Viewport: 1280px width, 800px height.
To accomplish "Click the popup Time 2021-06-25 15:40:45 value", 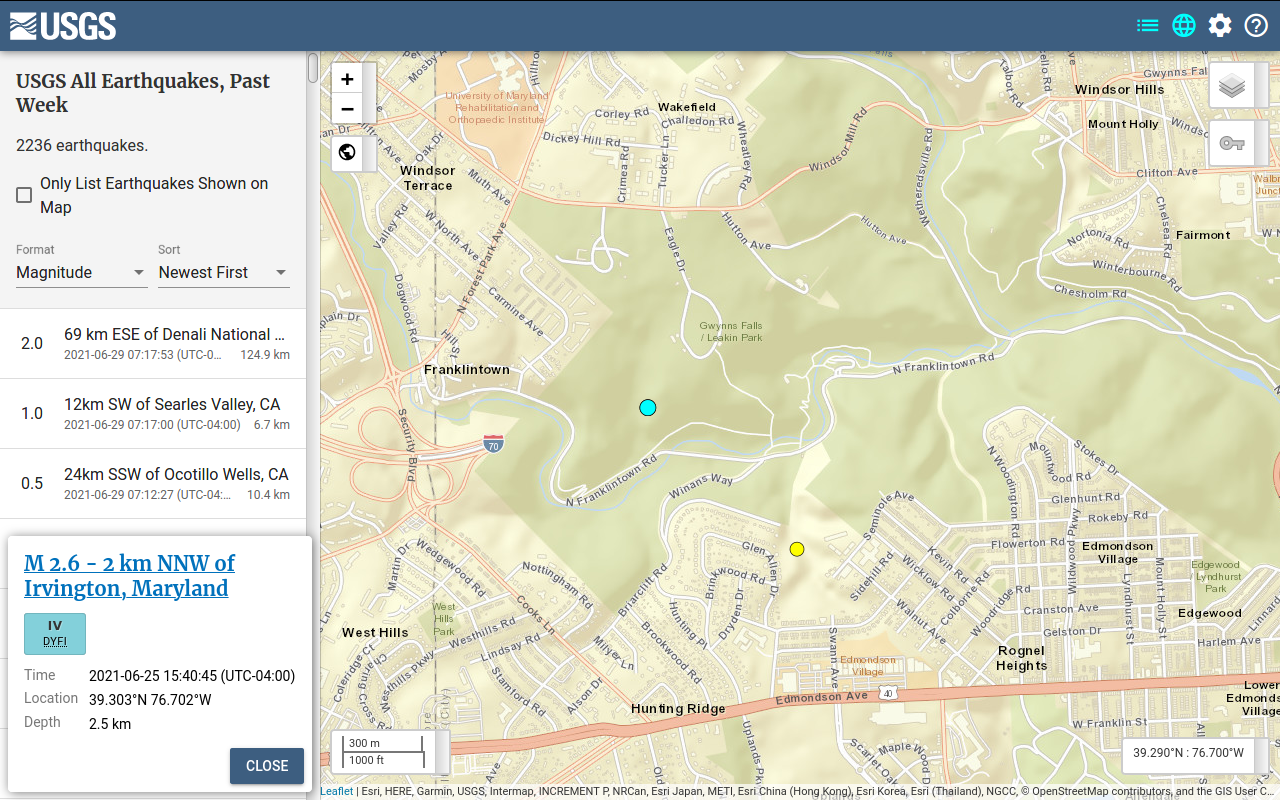I will coord(192,676).
